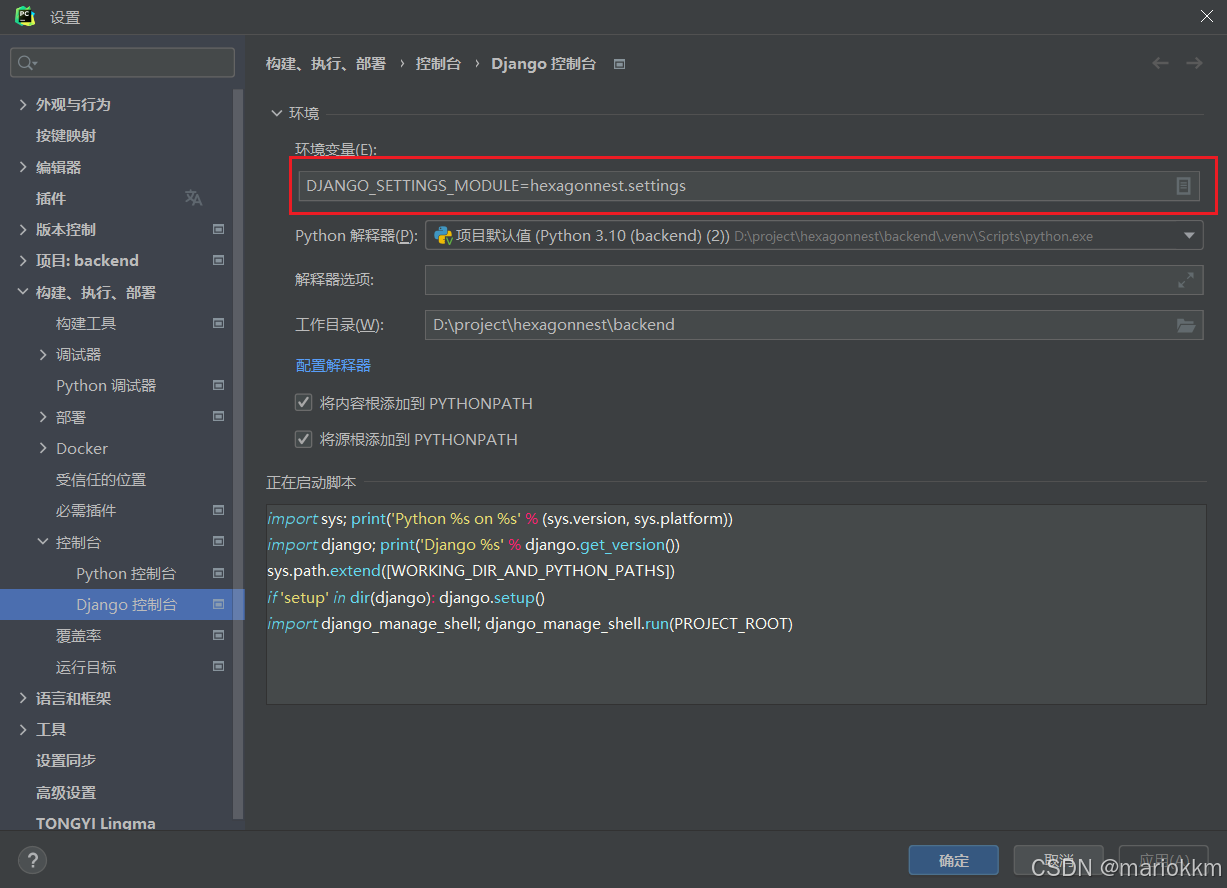Expand the 调试器 tree node
This screenshot has width=1227, height=888.
coord(43,354)
